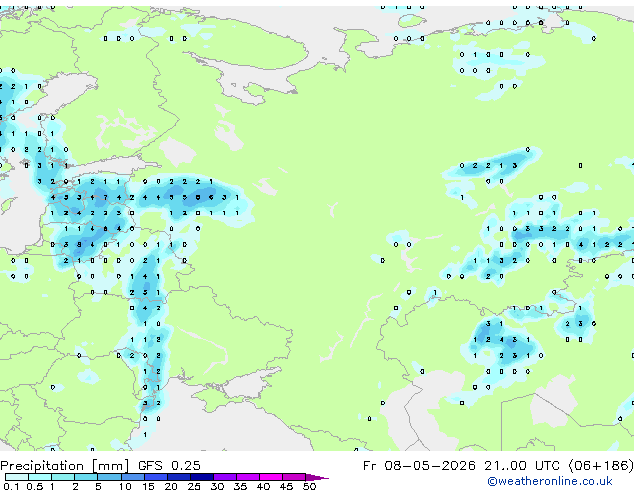Click the '[mm]' unit label

click(110, 466)
